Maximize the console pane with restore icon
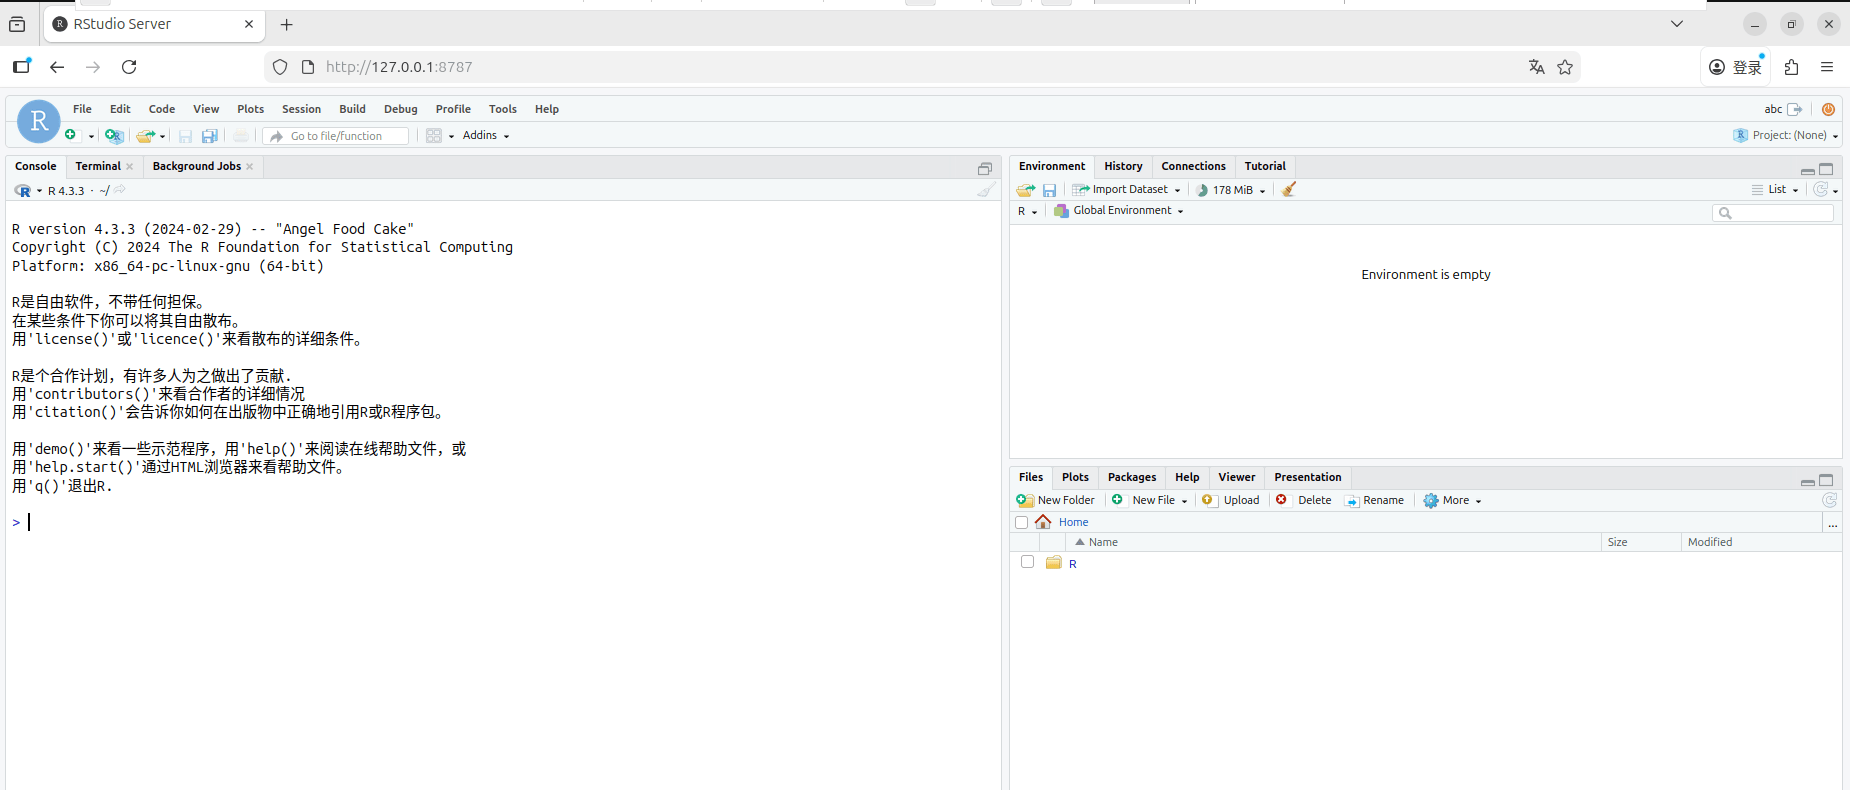This screenshot has width=1850, height=790. tap(985, 168)
